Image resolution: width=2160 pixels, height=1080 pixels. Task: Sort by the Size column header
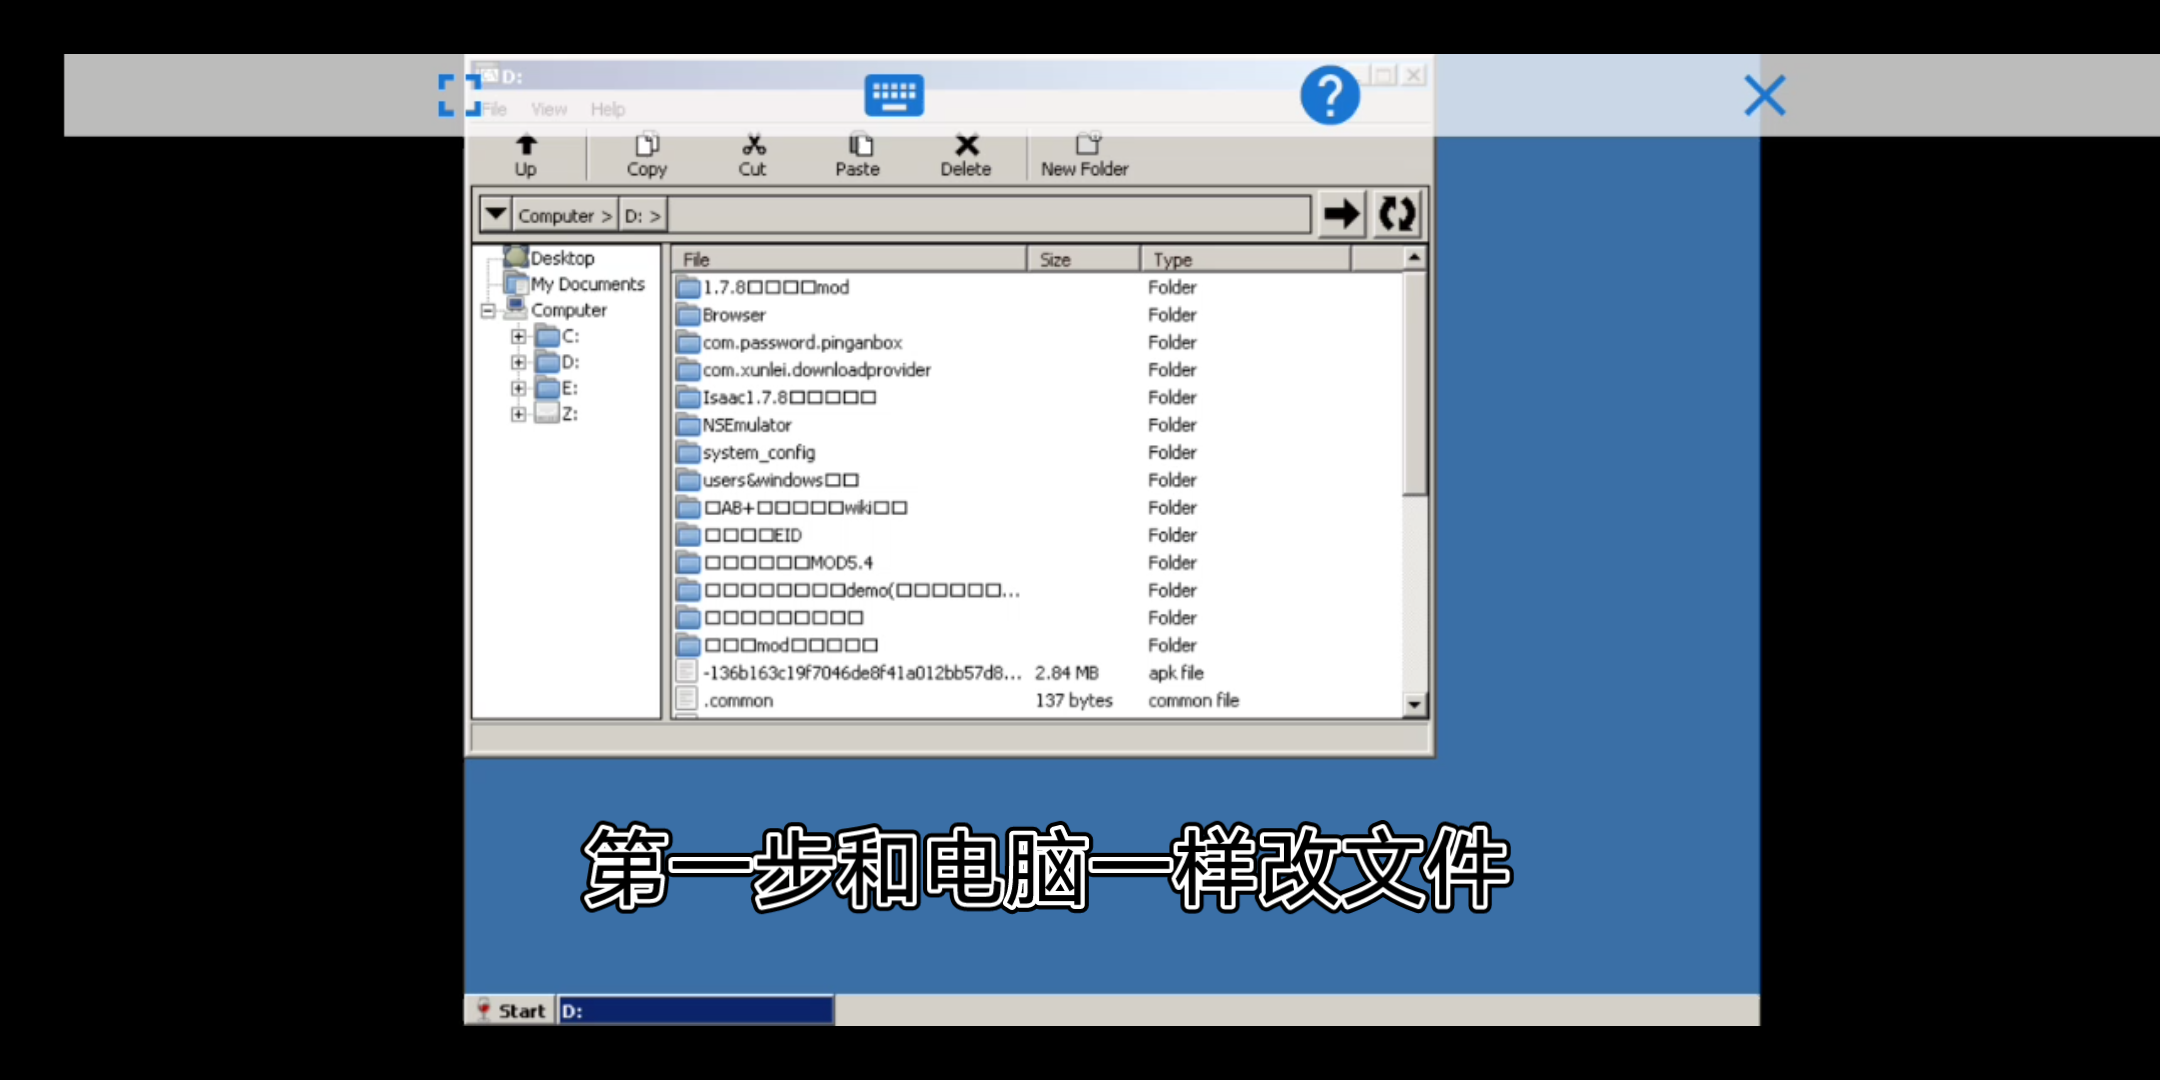(x=1084, y=259)
